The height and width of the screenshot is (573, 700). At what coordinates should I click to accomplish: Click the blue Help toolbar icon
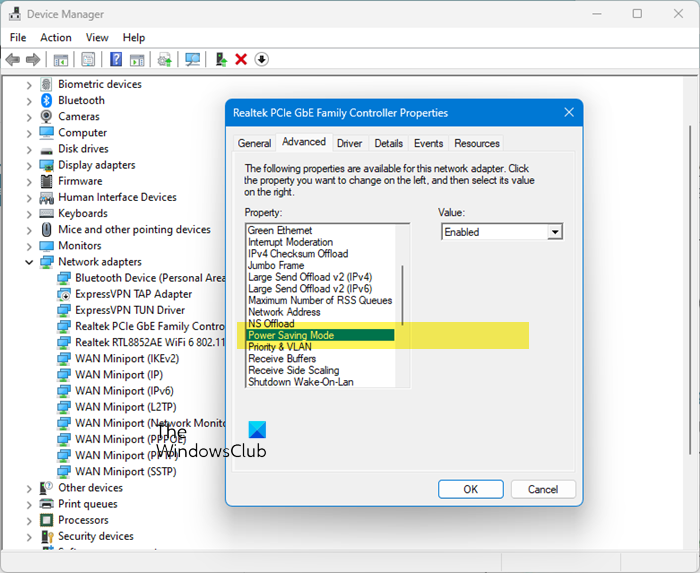point(116,60)
